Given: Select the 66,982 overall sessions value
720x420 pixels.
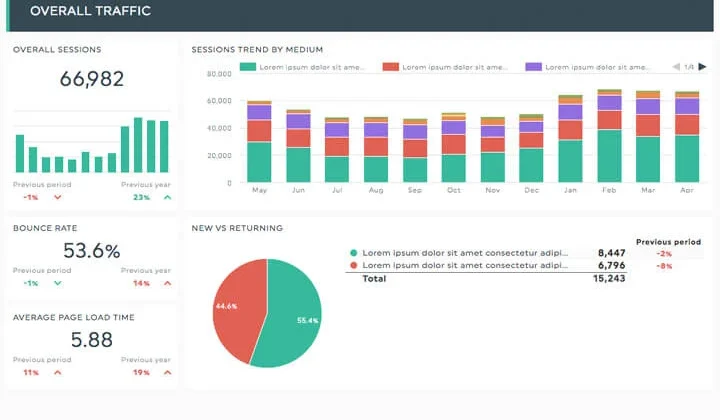Looking at the screenshot, I should pos(92,79).
